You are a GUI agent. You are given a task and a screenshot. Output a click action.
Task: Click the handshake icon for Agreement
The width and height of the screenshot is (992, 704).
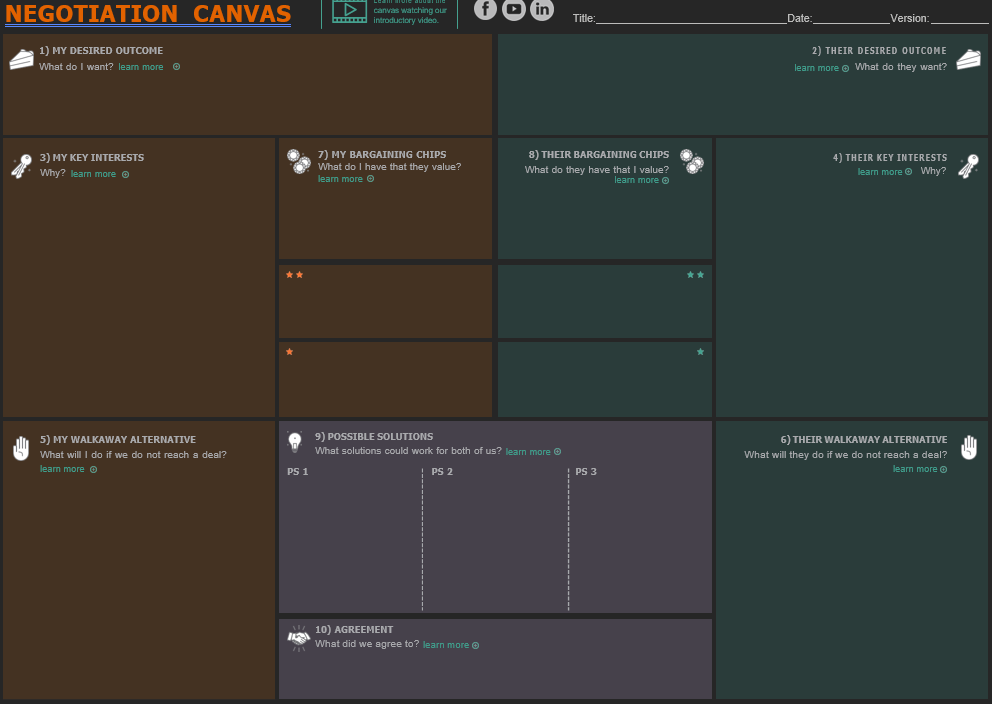pos(299,638)
